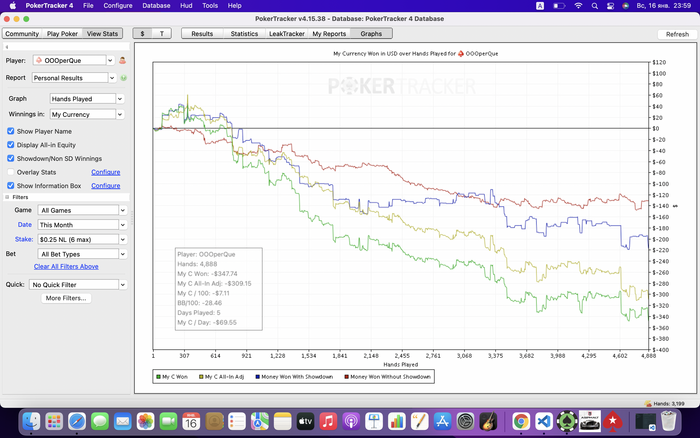
Task: Open App Store from the dock
Action: click(x=442, y=421)
